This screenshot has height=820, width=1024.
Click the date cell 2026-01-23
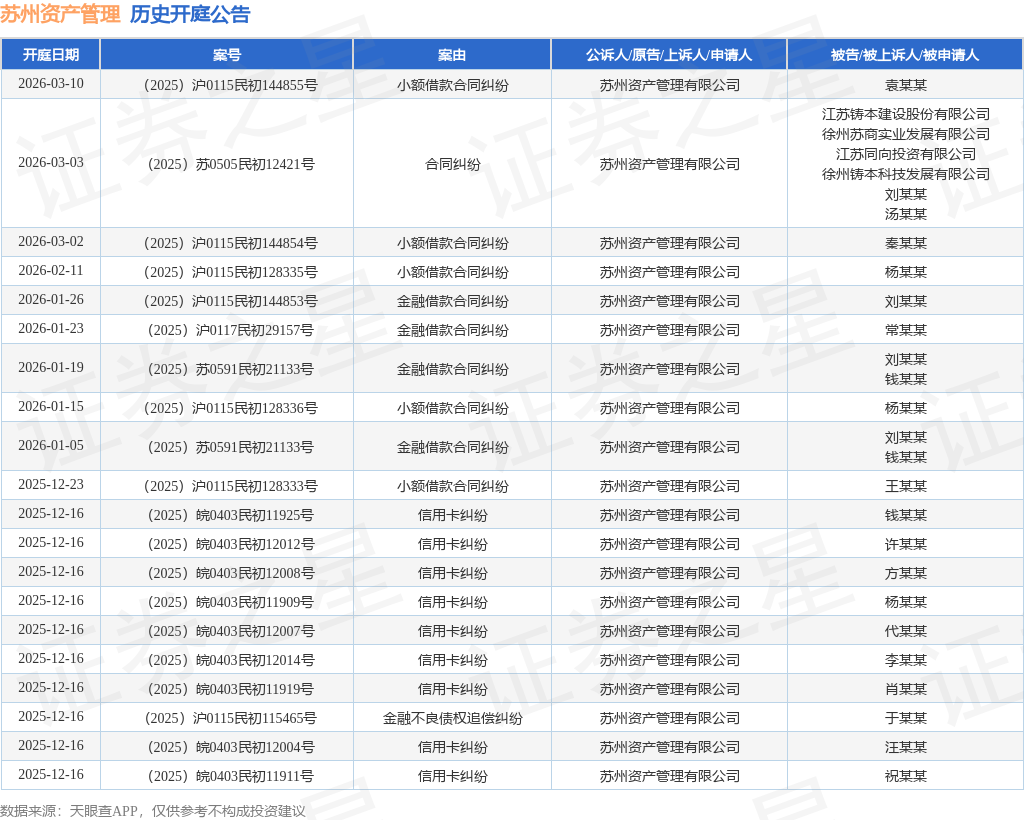(51, 328)
